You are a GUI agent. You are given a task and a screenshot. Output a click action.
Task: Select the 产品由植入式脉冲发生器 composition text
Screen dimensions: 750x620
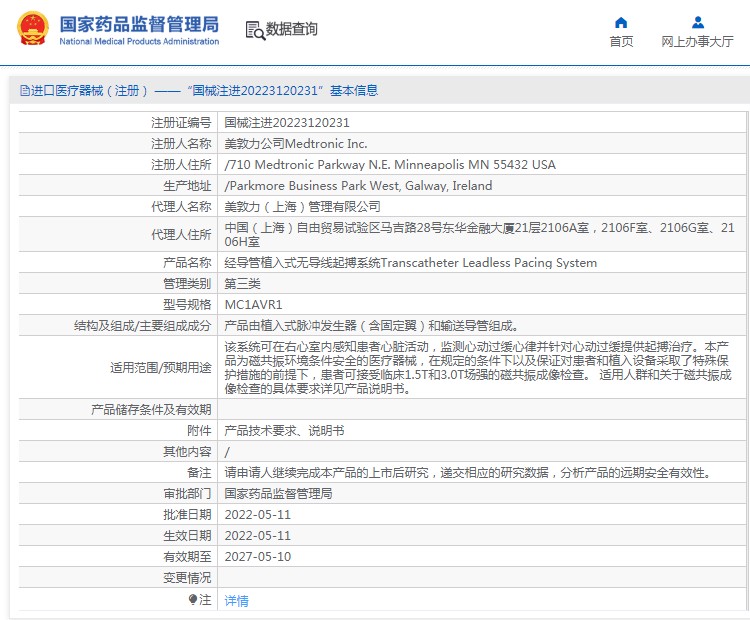[372, 326]
